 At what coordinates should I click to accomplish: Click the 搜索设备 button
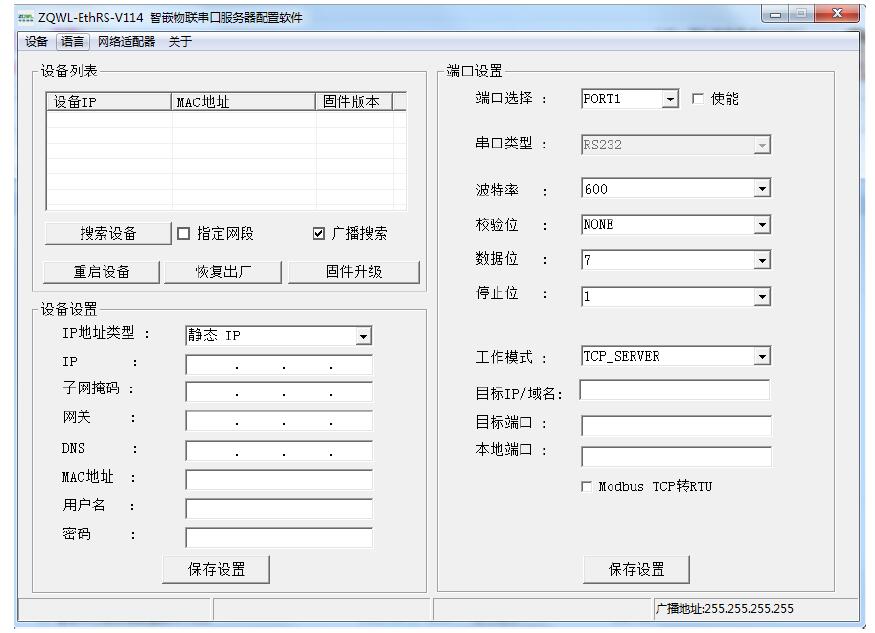coord(108,233)
